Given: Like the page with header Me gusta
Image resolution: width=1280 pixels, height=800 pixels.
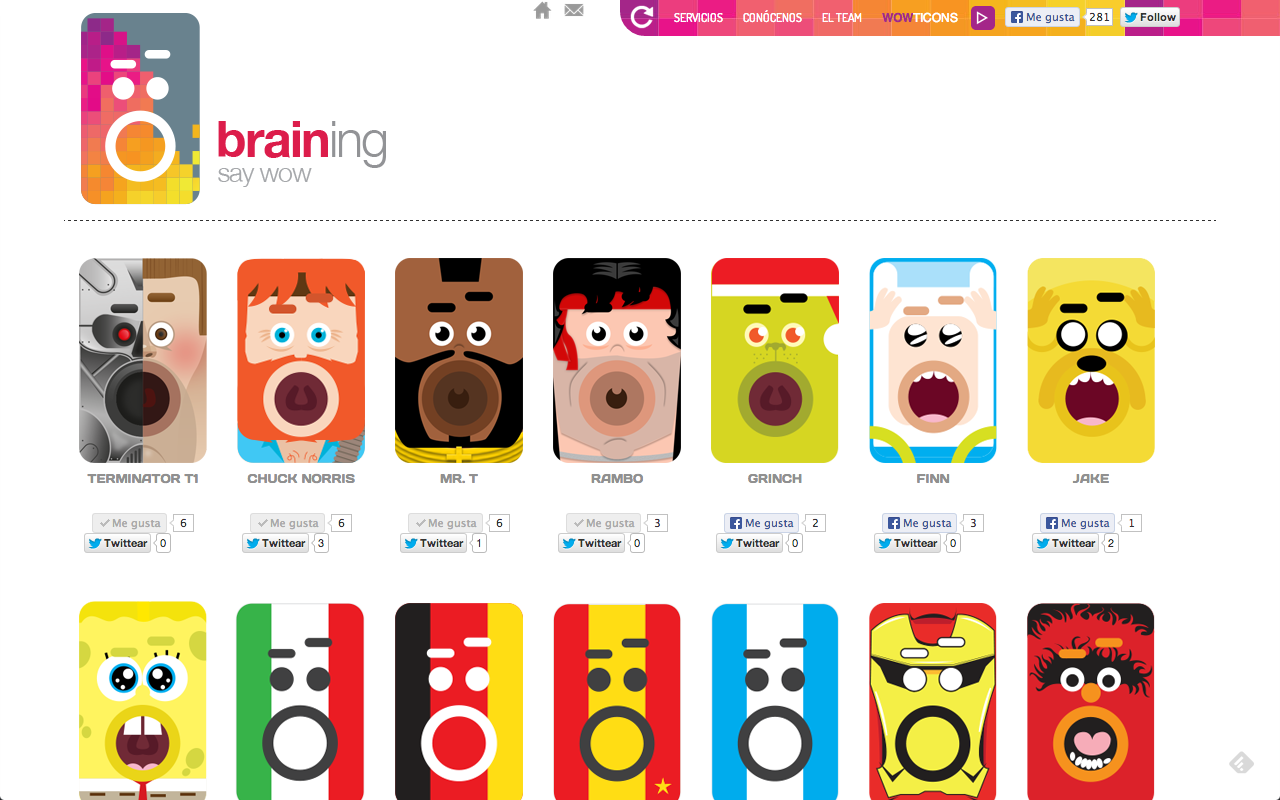Looking at the screenshot, I should [1042, 17].
